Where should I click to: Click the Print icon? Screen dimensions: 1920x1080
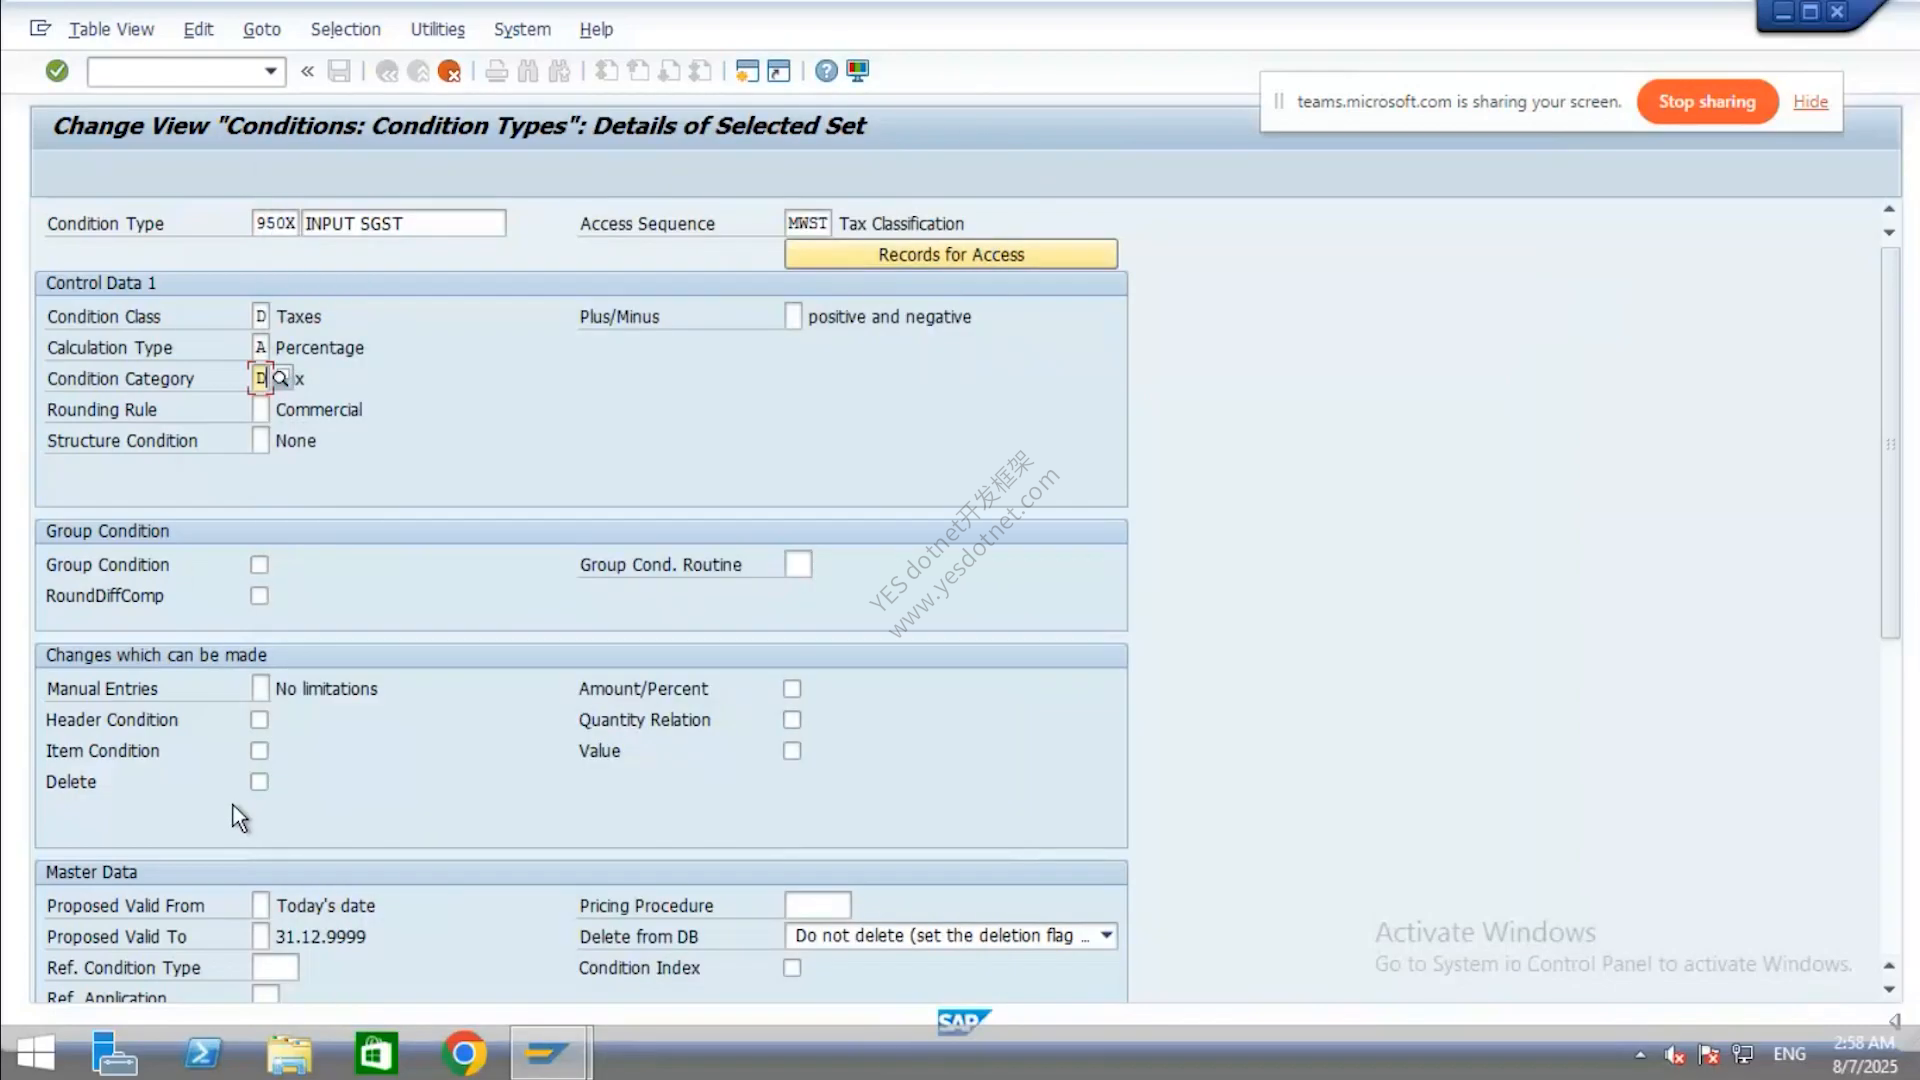pyautogui.click(x=496, y=71)
